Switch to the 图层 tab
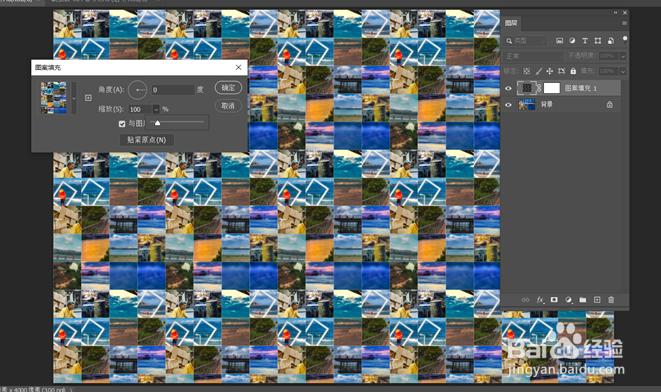The width and height of the screenshot is (661, 392). point(511,23)
